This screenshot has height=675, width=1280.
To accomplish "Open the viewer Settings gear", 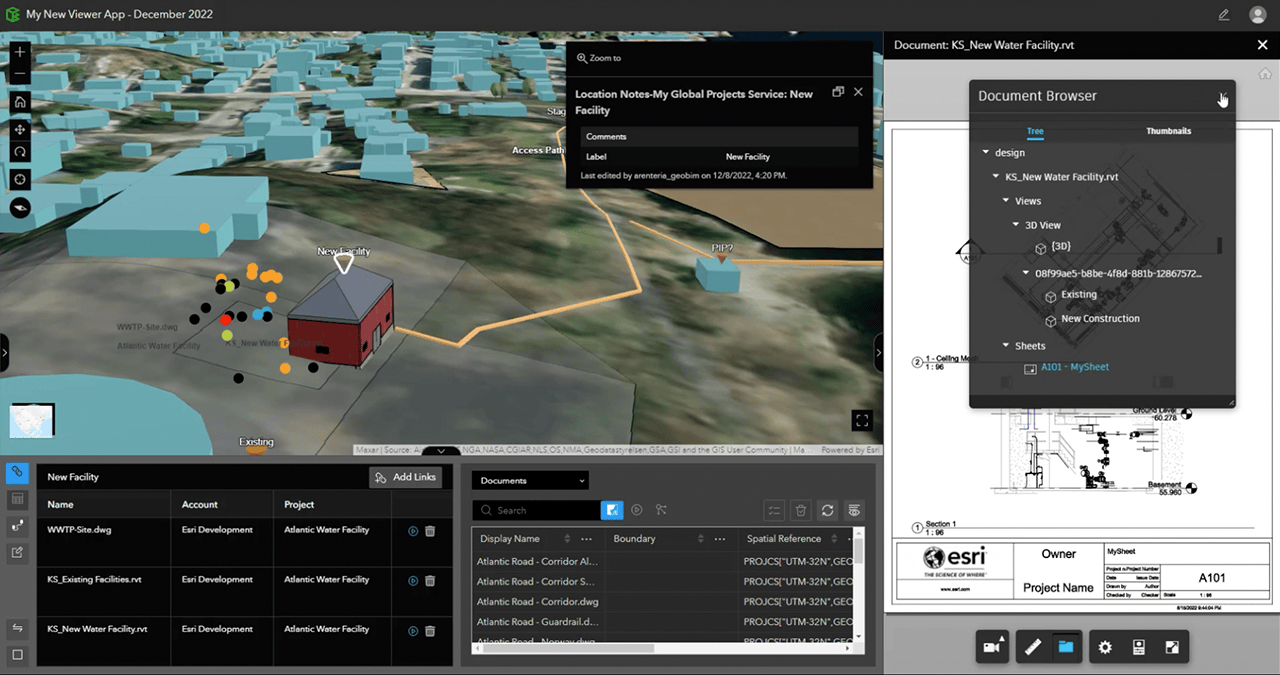I will tap(1105, 647).
